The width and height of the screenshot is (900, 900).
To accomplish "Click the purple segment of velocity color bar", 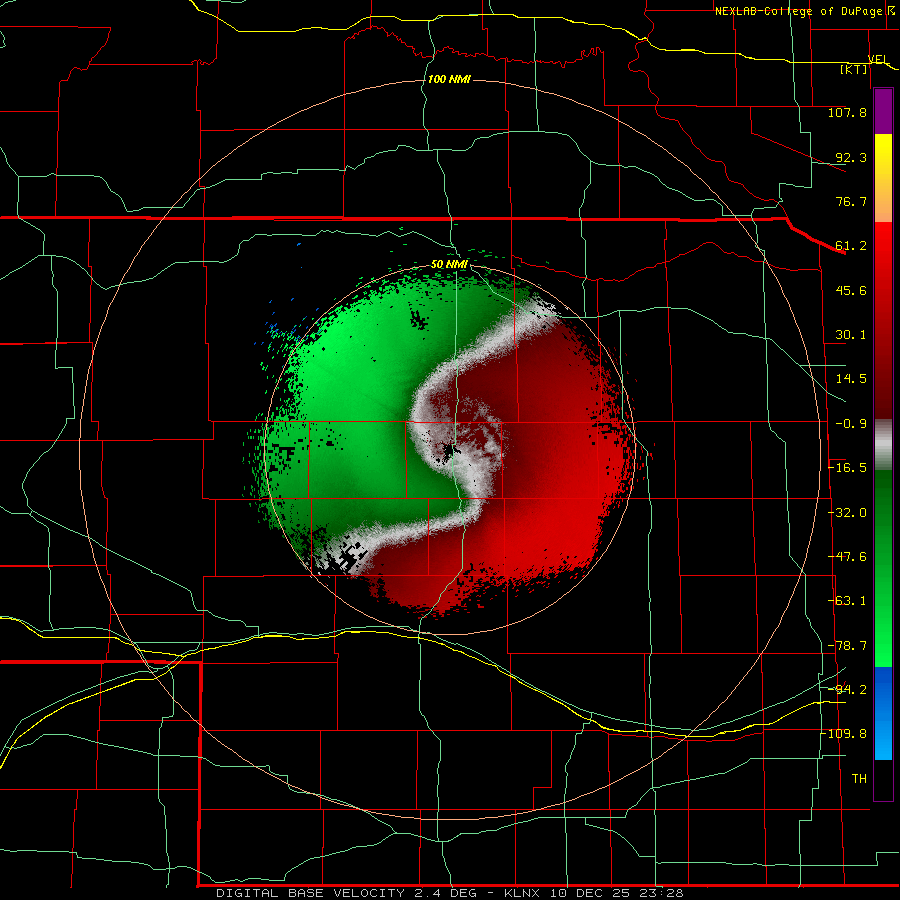I will 883,112.
